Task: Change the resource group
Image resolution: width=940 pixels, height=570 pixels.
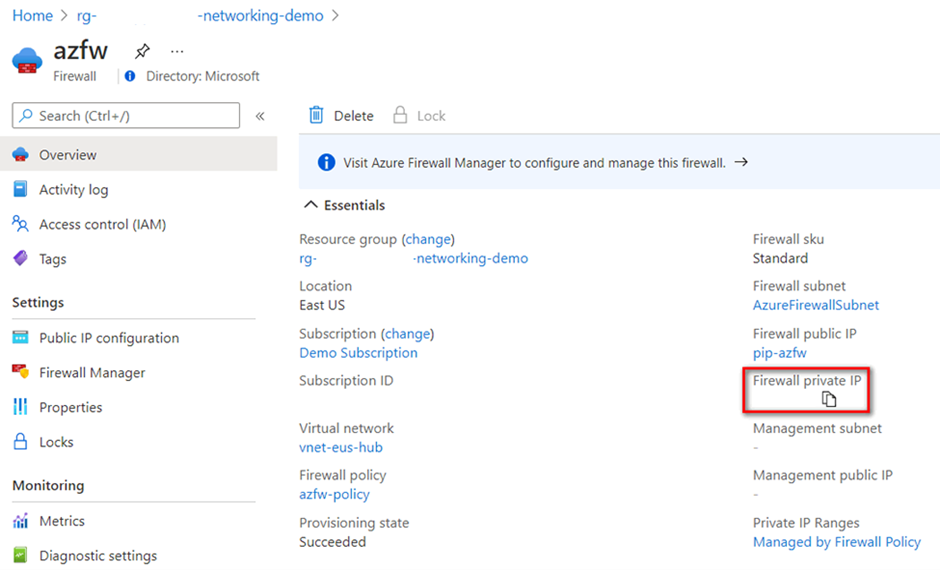Action: point(428,239)
